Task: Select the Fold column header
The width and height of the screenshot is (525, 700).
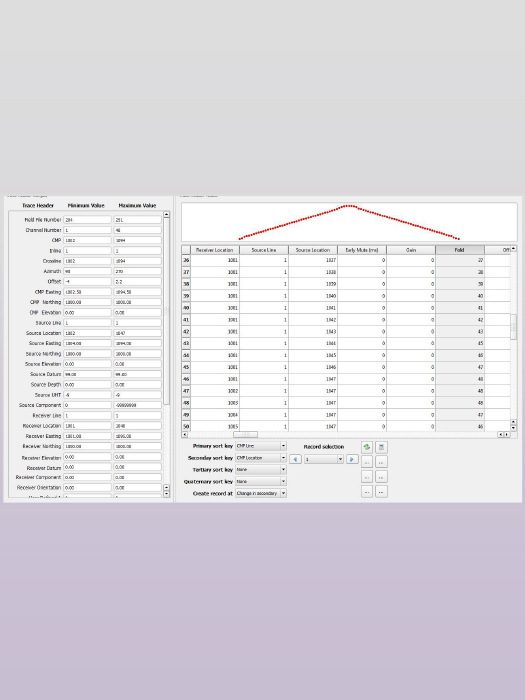Action: pos(460,250)
